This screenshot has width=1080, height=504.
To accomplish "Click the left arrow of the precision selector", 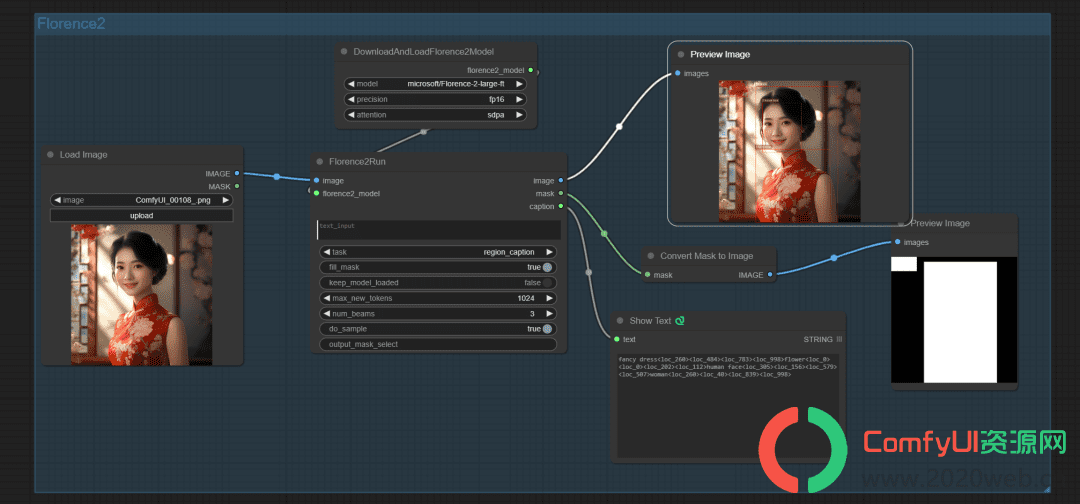I will pos(351,99).
